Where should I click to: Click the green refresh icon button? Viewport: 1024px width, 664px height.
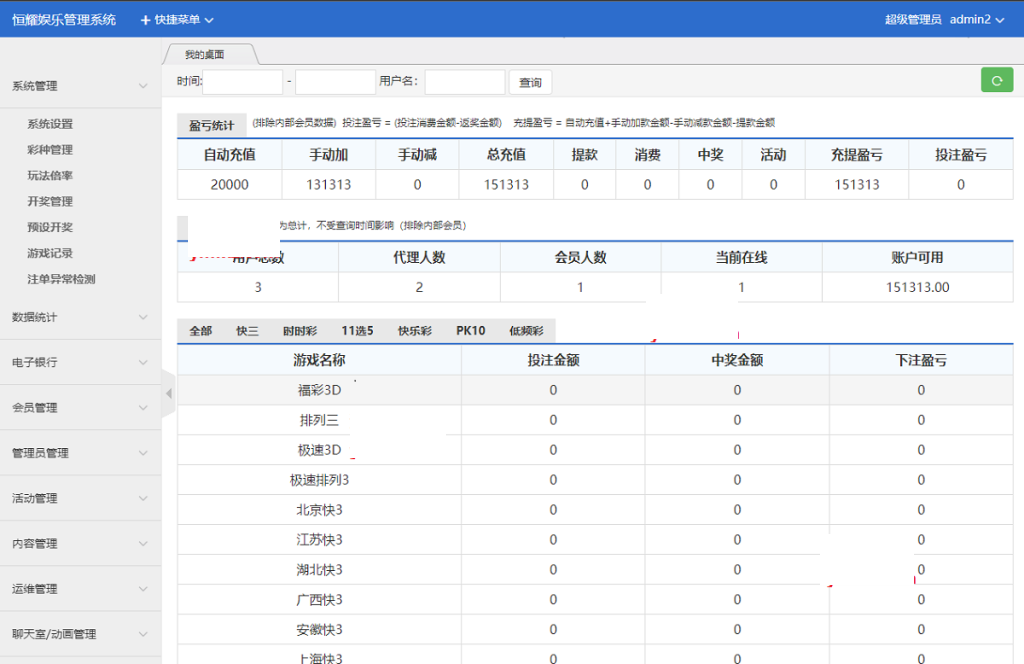click(x=996, y=81)
